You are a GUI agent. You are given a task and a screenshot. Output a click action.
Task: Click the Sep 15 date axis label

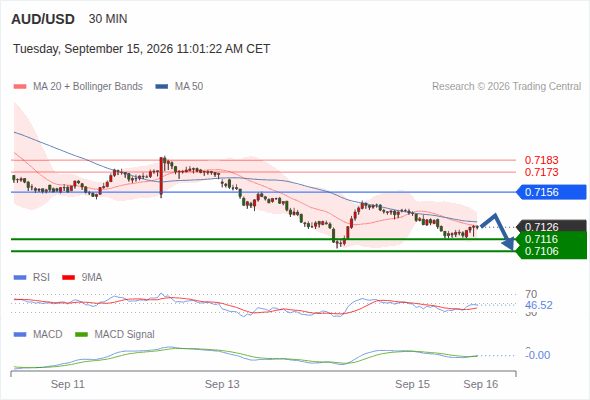pos(412,384)
